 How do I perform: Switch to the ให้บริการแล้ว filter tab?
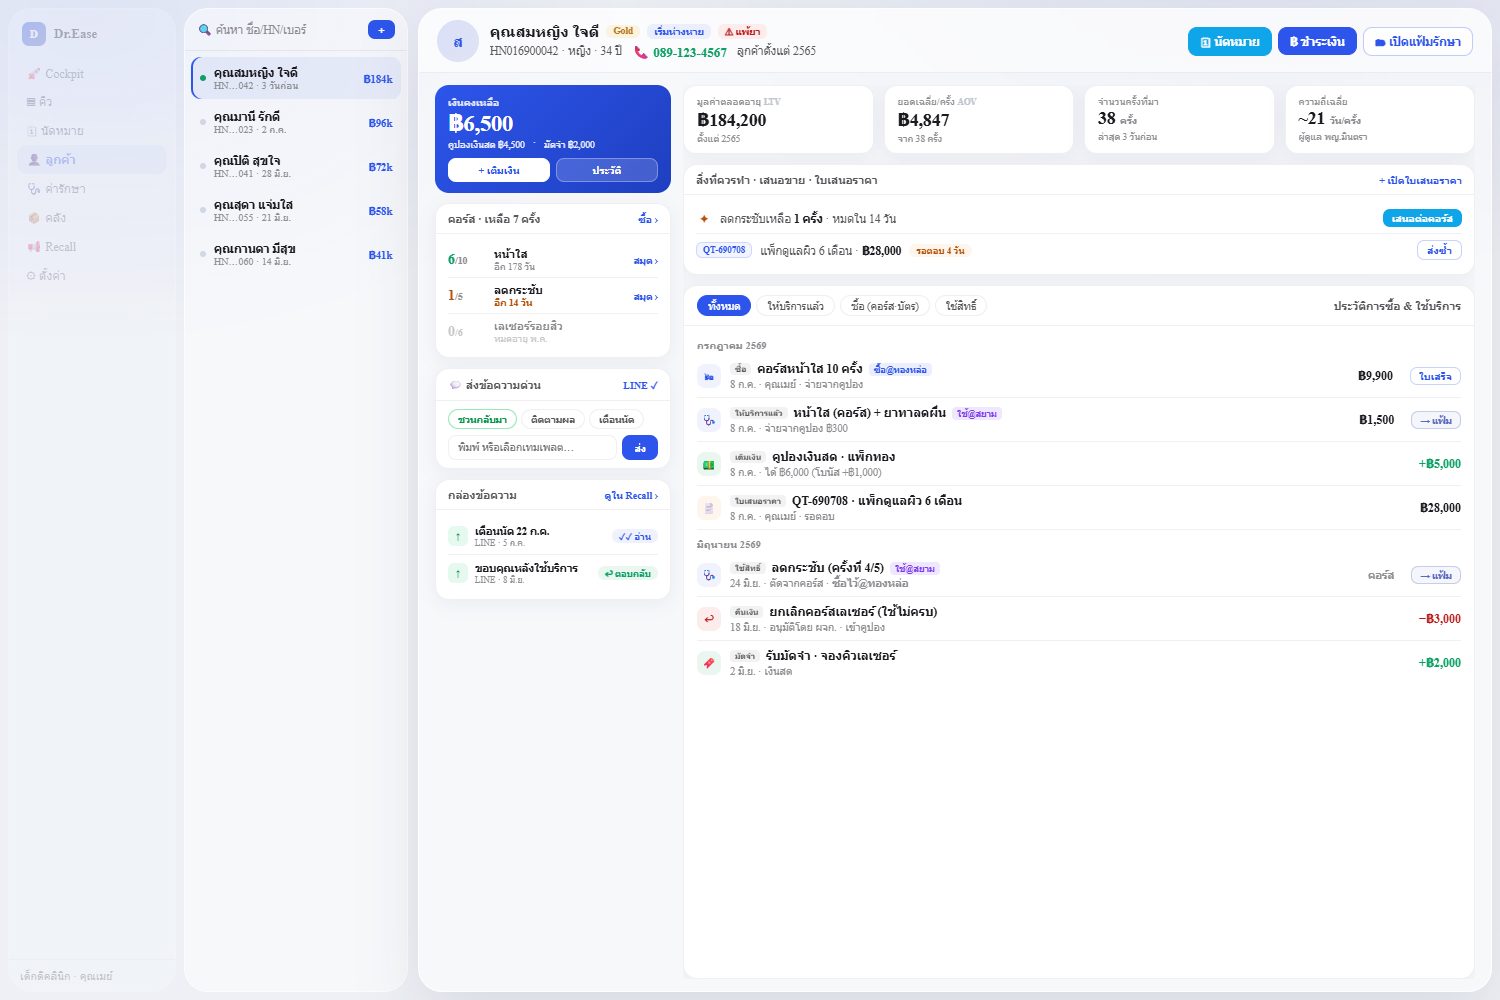[x=796, y=306]
